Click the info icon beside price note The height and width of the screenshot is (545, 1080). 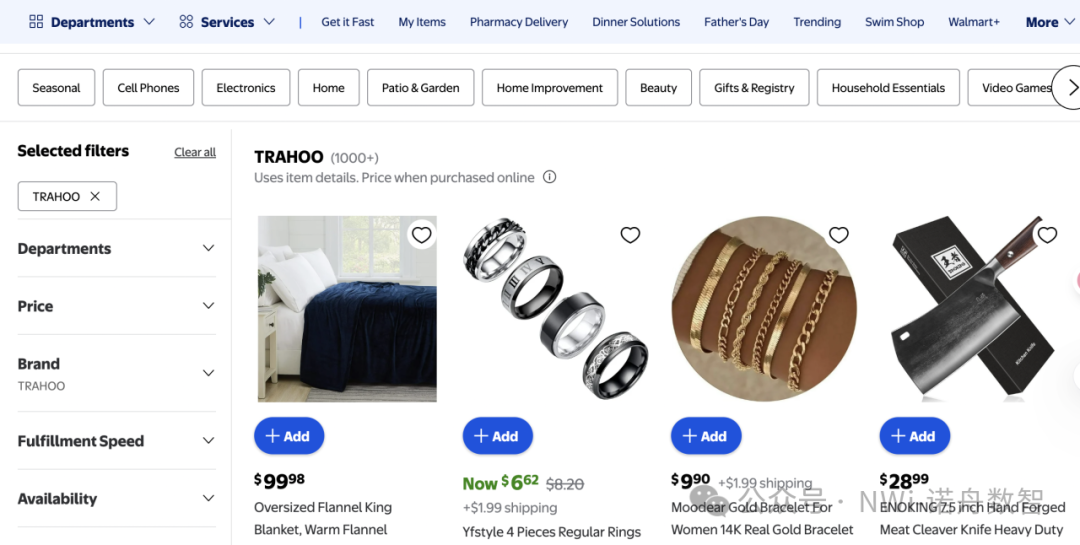549,177
